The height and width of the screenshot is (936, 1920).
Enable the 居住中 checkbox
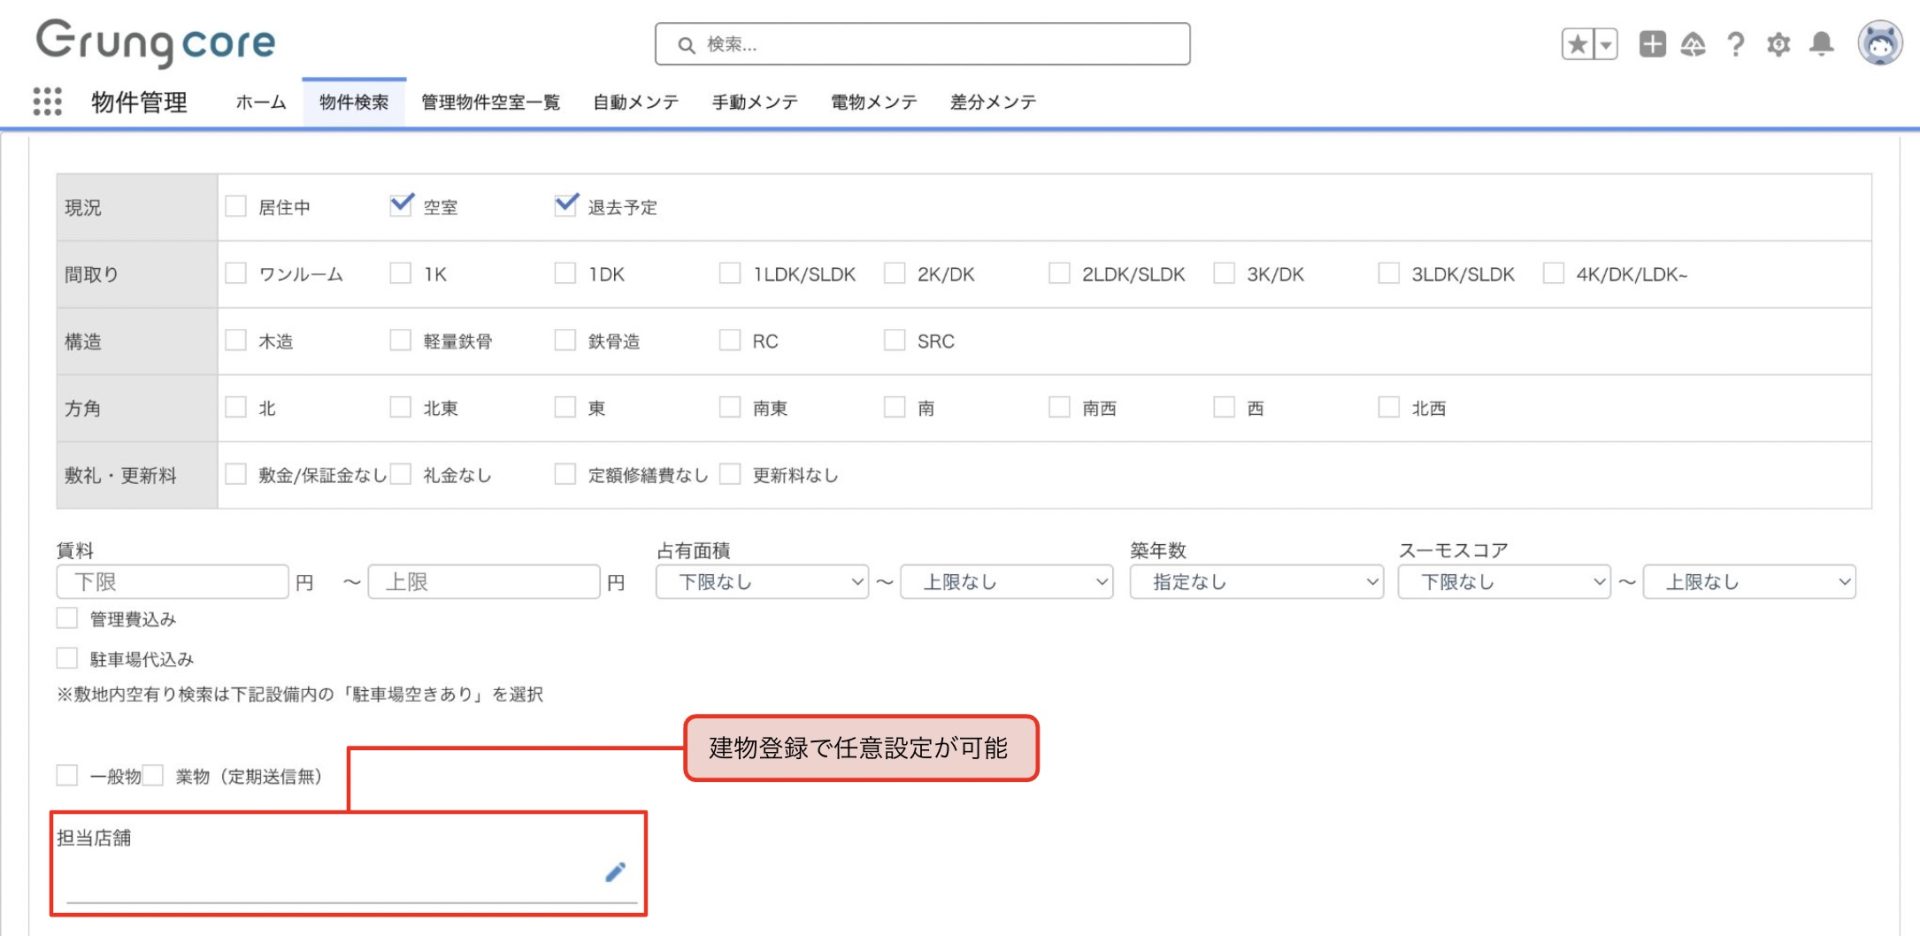click(x=236, y=206)
